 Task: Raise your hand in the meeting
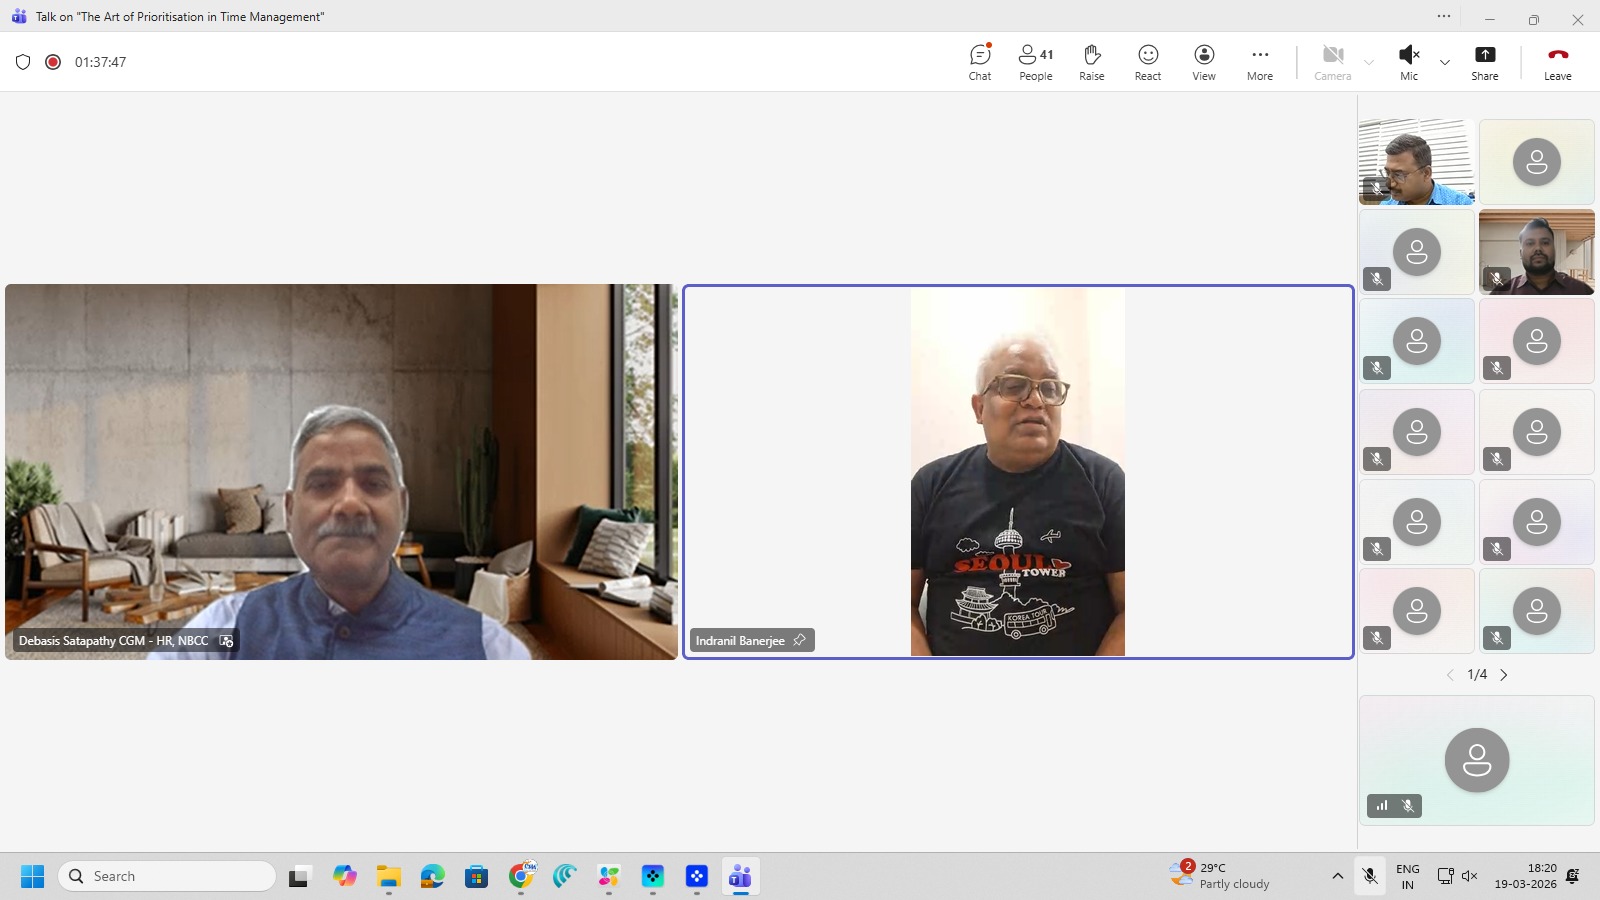pos(1091,62)
